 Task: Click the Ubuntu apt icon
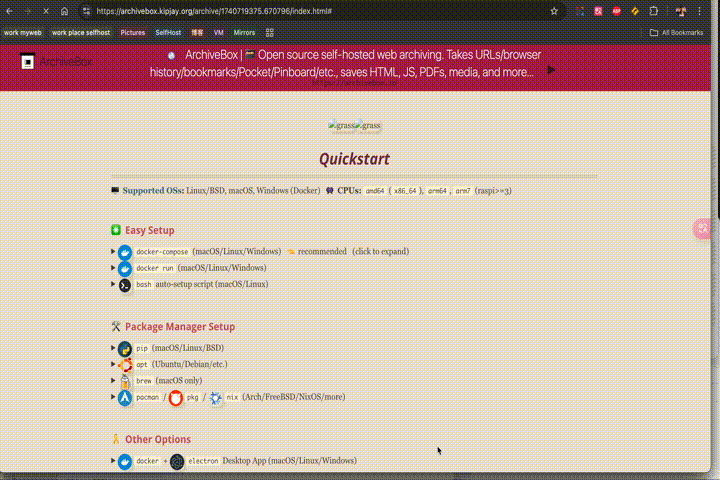click(x=125, y=365)
